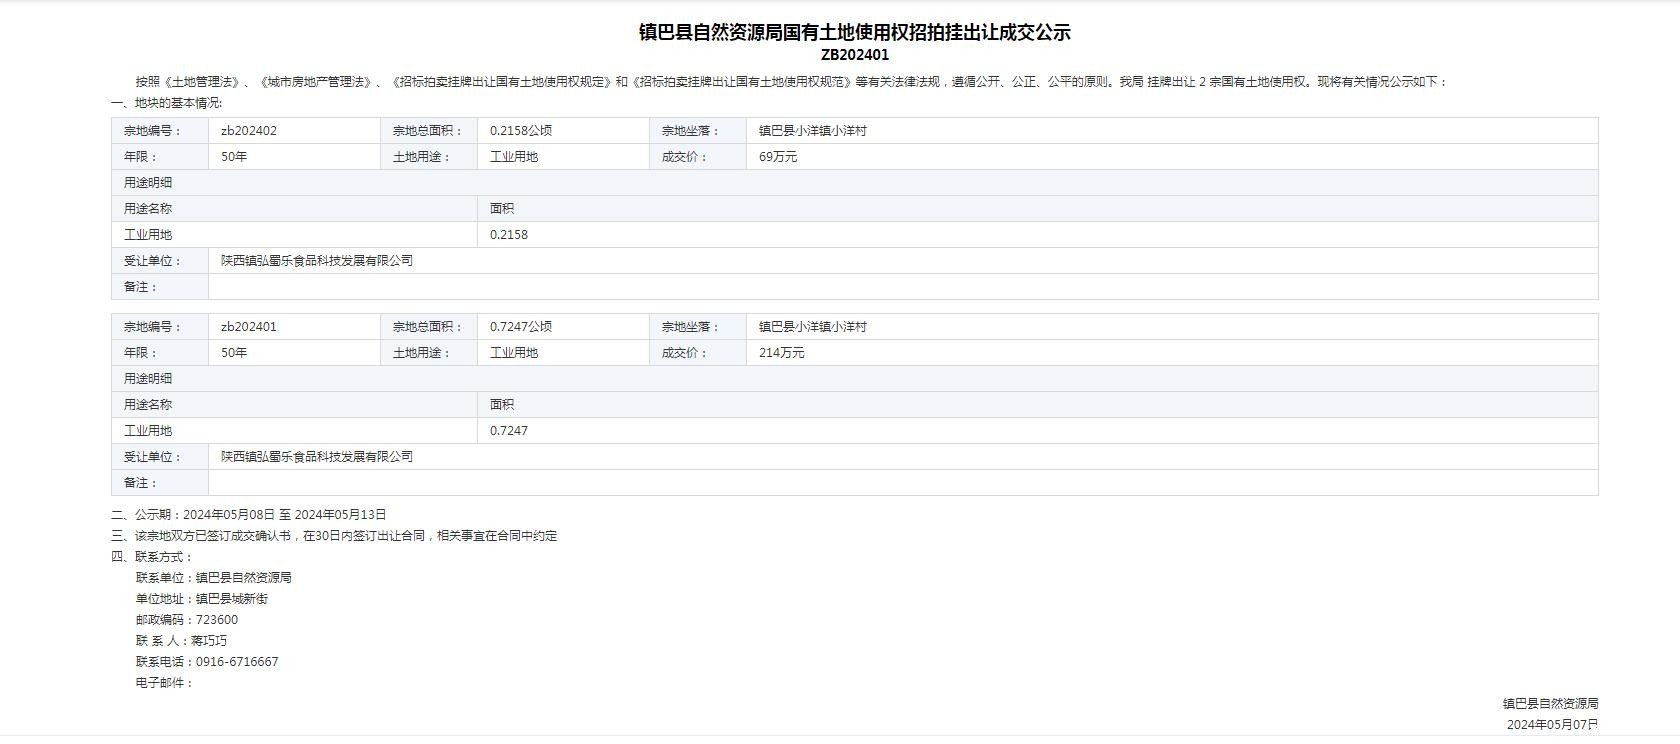Screen dimensions: 1680x744
Task: Click 用途明细 header in the zb202402 table
Action: [x=148, y=183]
